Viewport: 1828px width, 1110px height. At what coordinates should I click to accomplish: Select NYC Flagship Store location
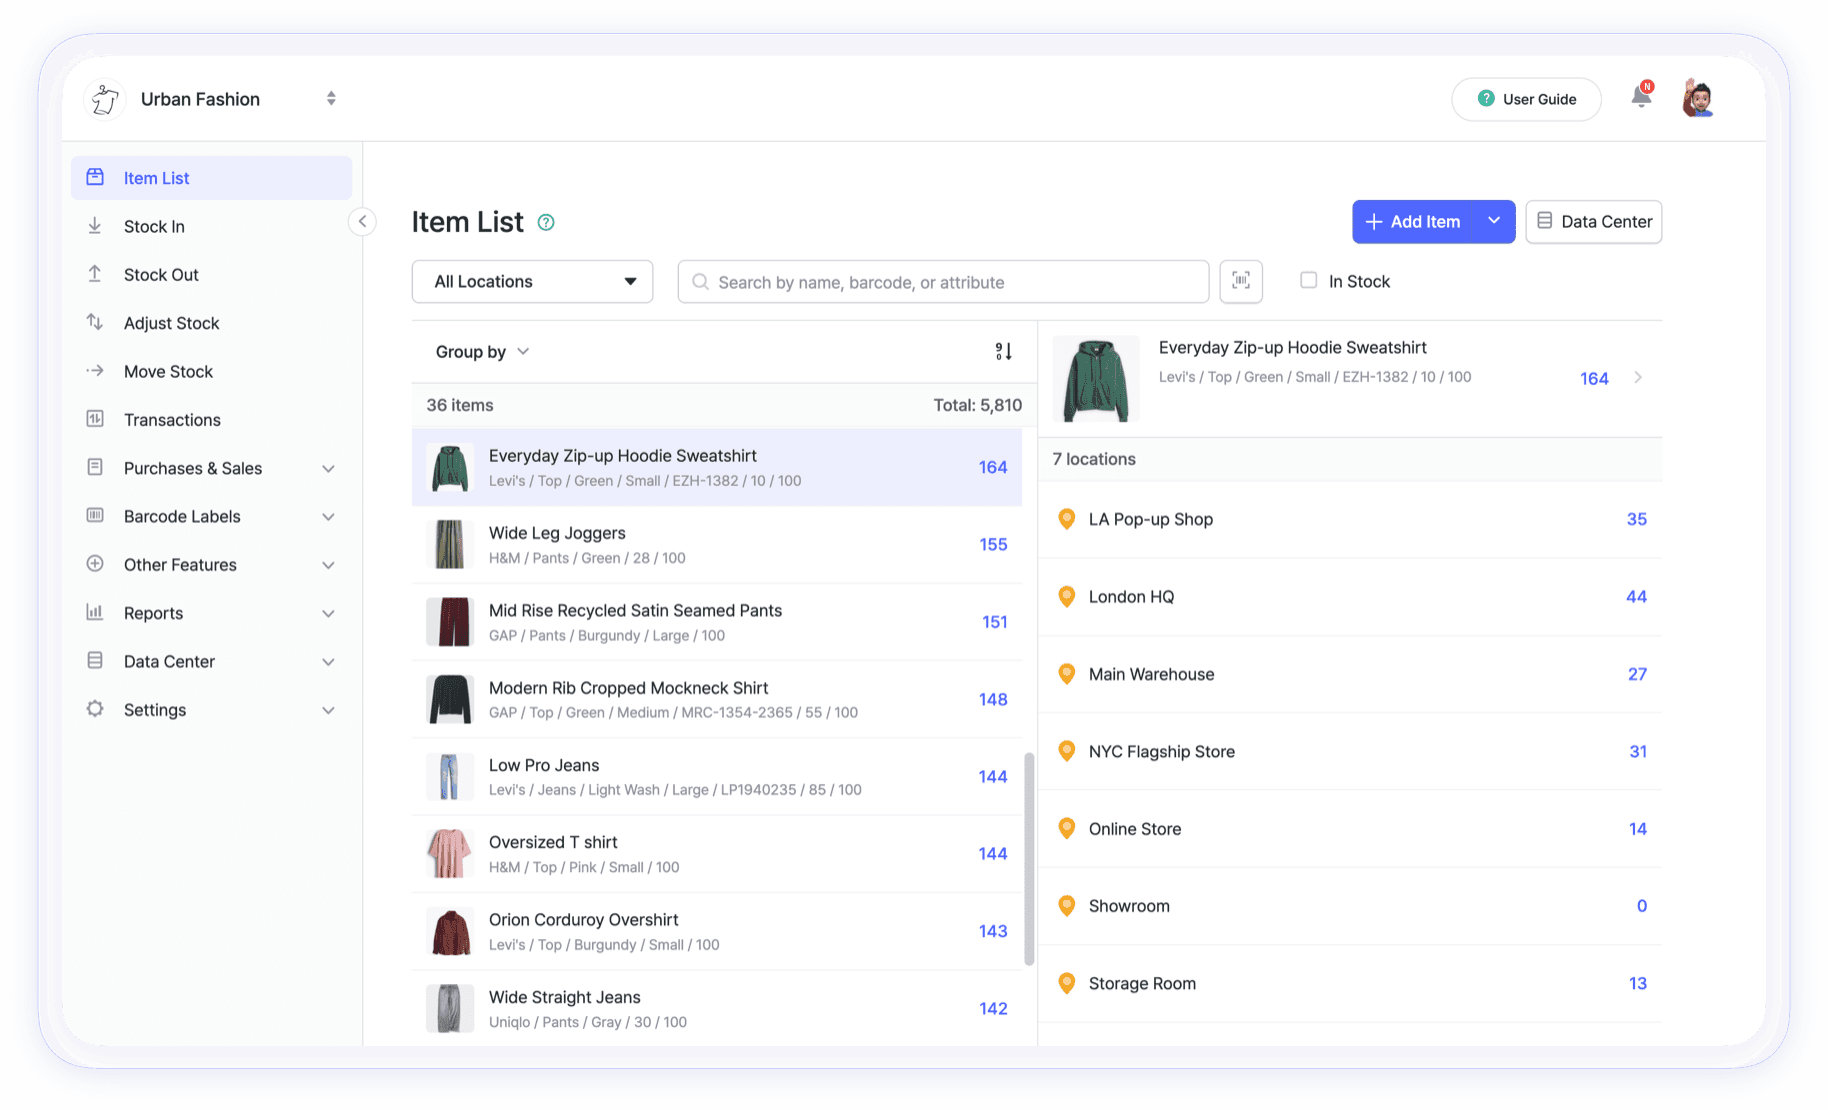tap(1350, 752)
